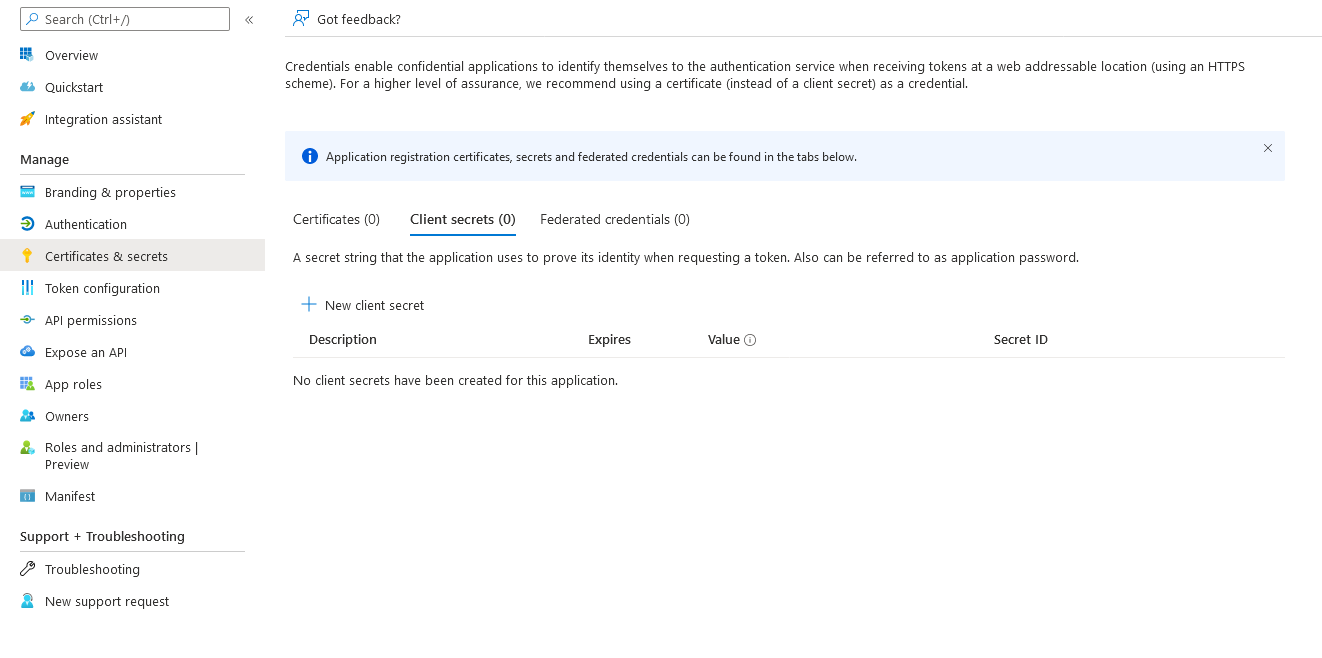1322x658 pixels.
Task: Collapse the sidebar with the double chevron
Action: click(x=249, y=19)
